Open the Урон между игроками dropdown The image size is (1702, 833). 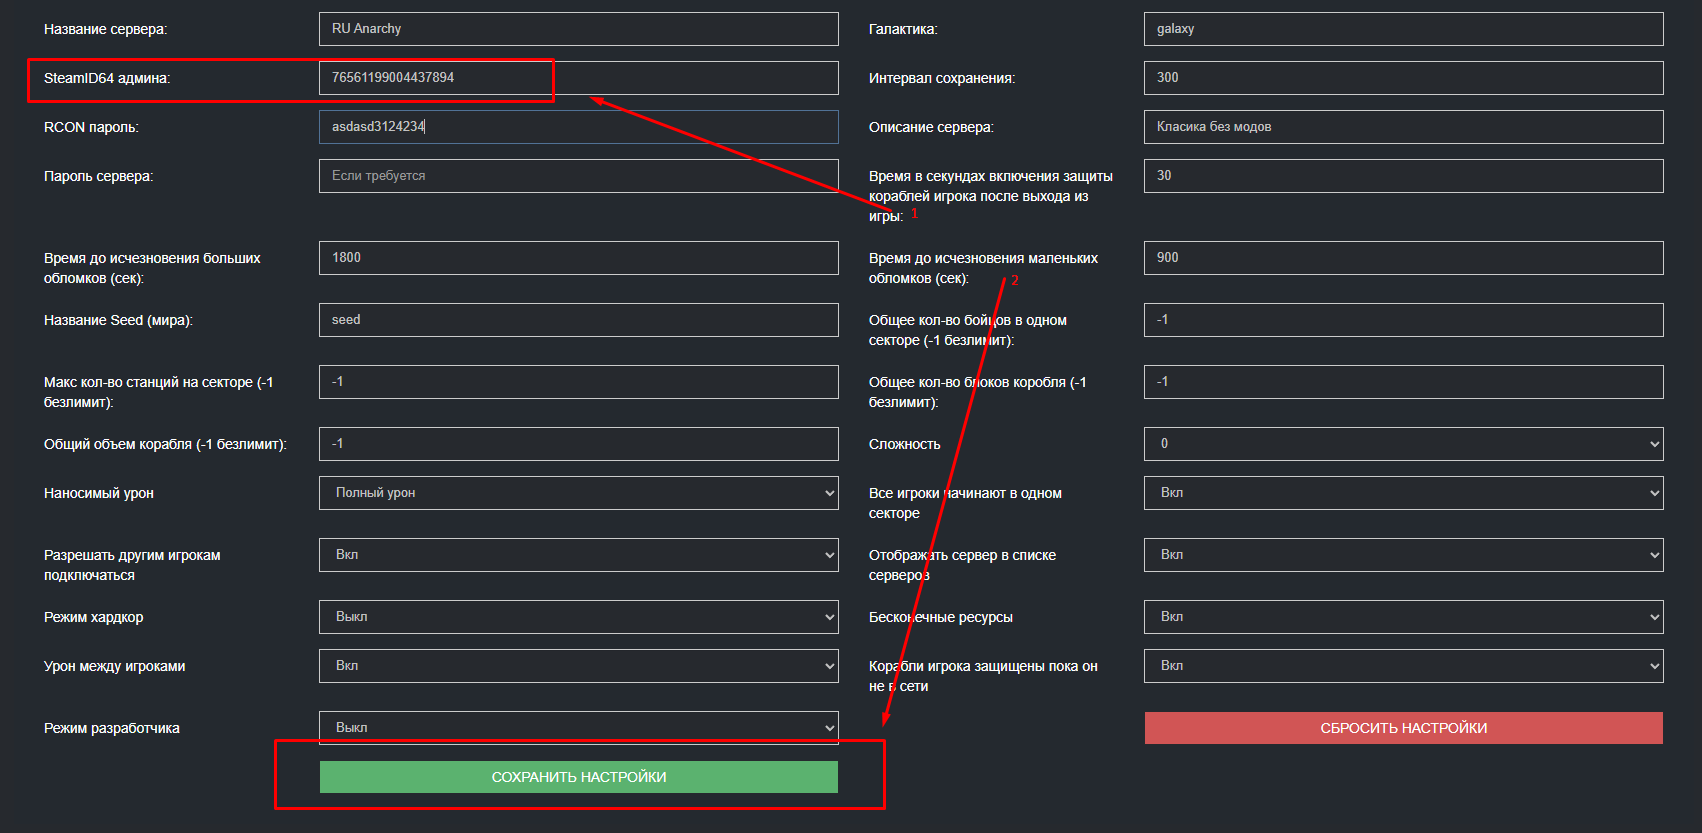point(578,666)
